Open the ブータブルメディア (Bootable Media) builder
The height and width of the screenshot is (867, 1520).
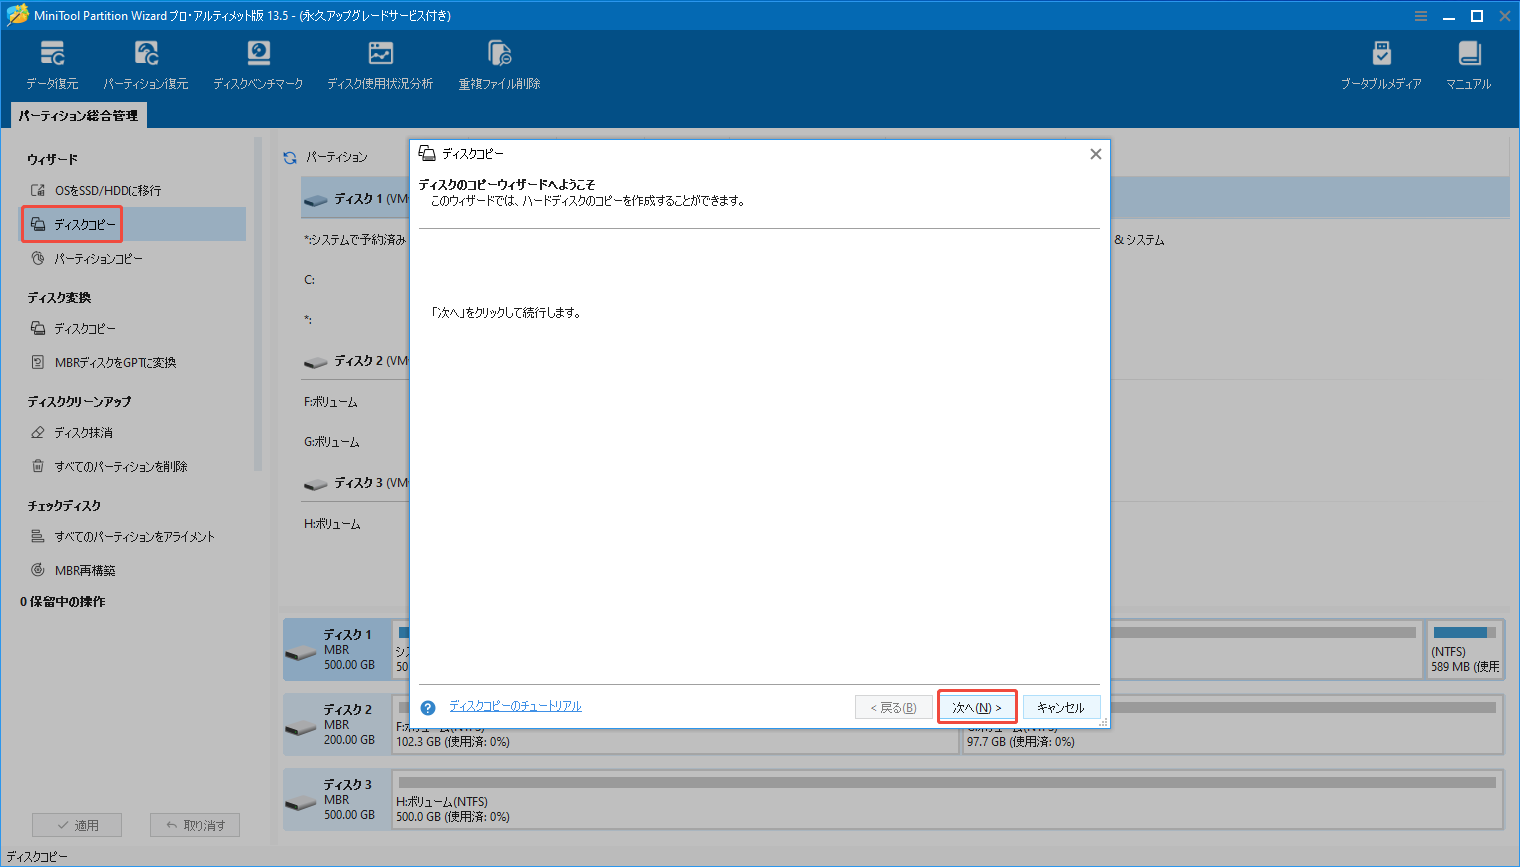(1382, 62)
